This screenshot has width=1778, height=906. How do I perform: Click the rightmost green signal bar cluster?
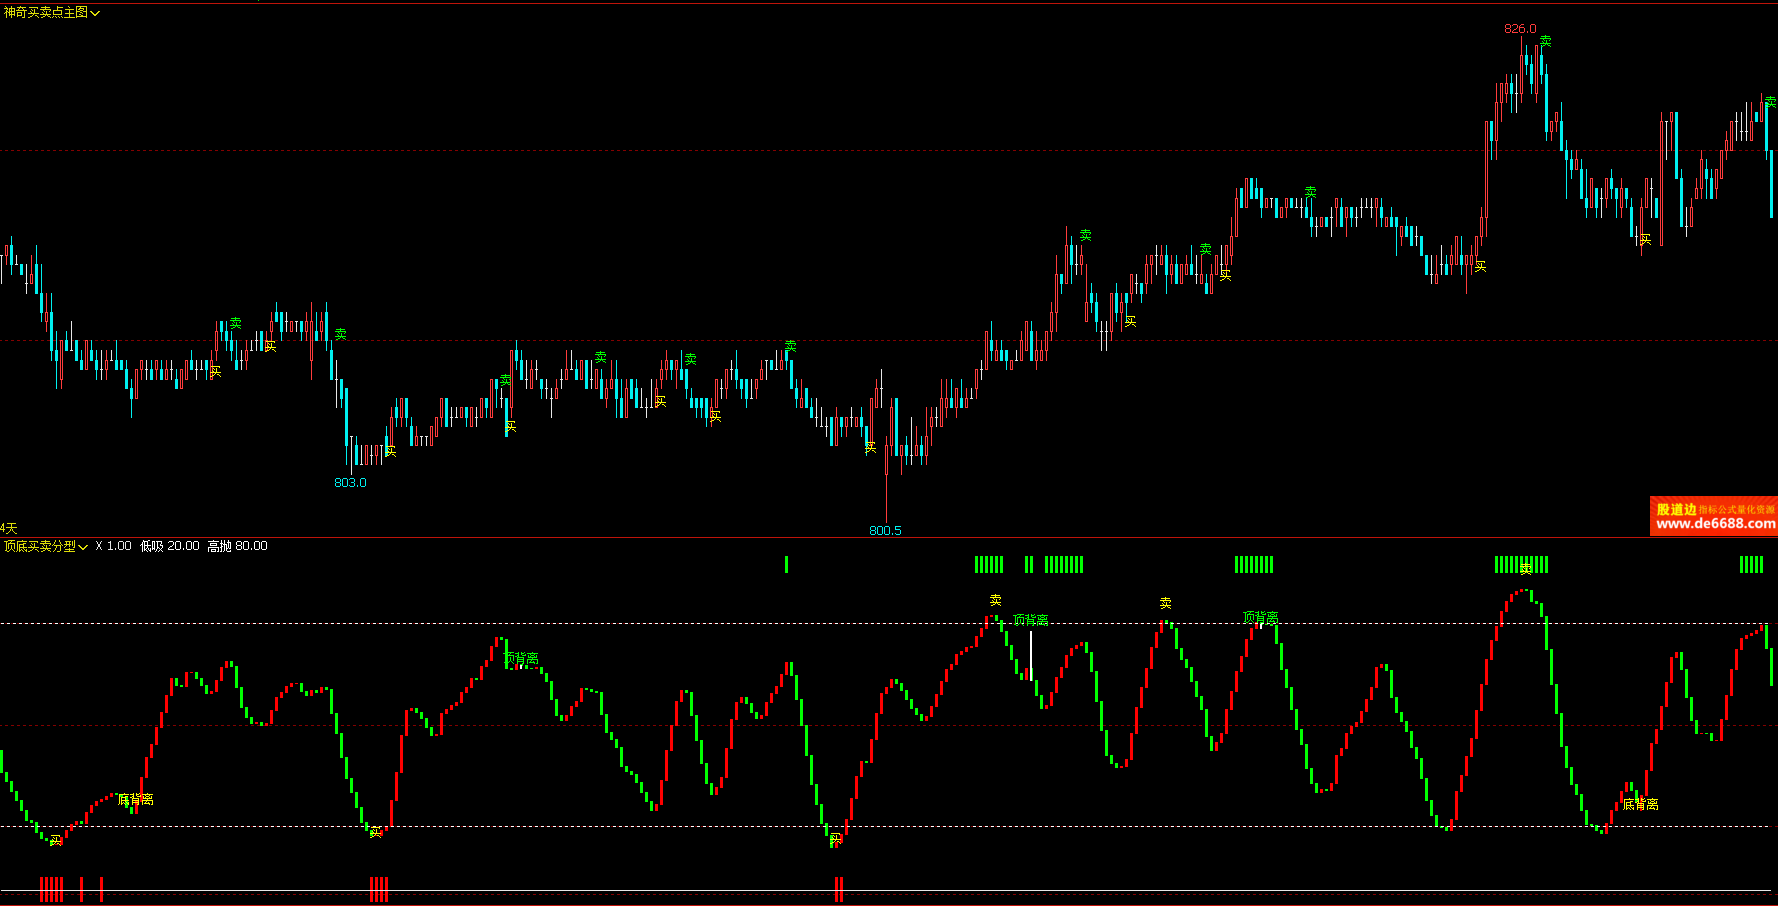pos(1751,565)
